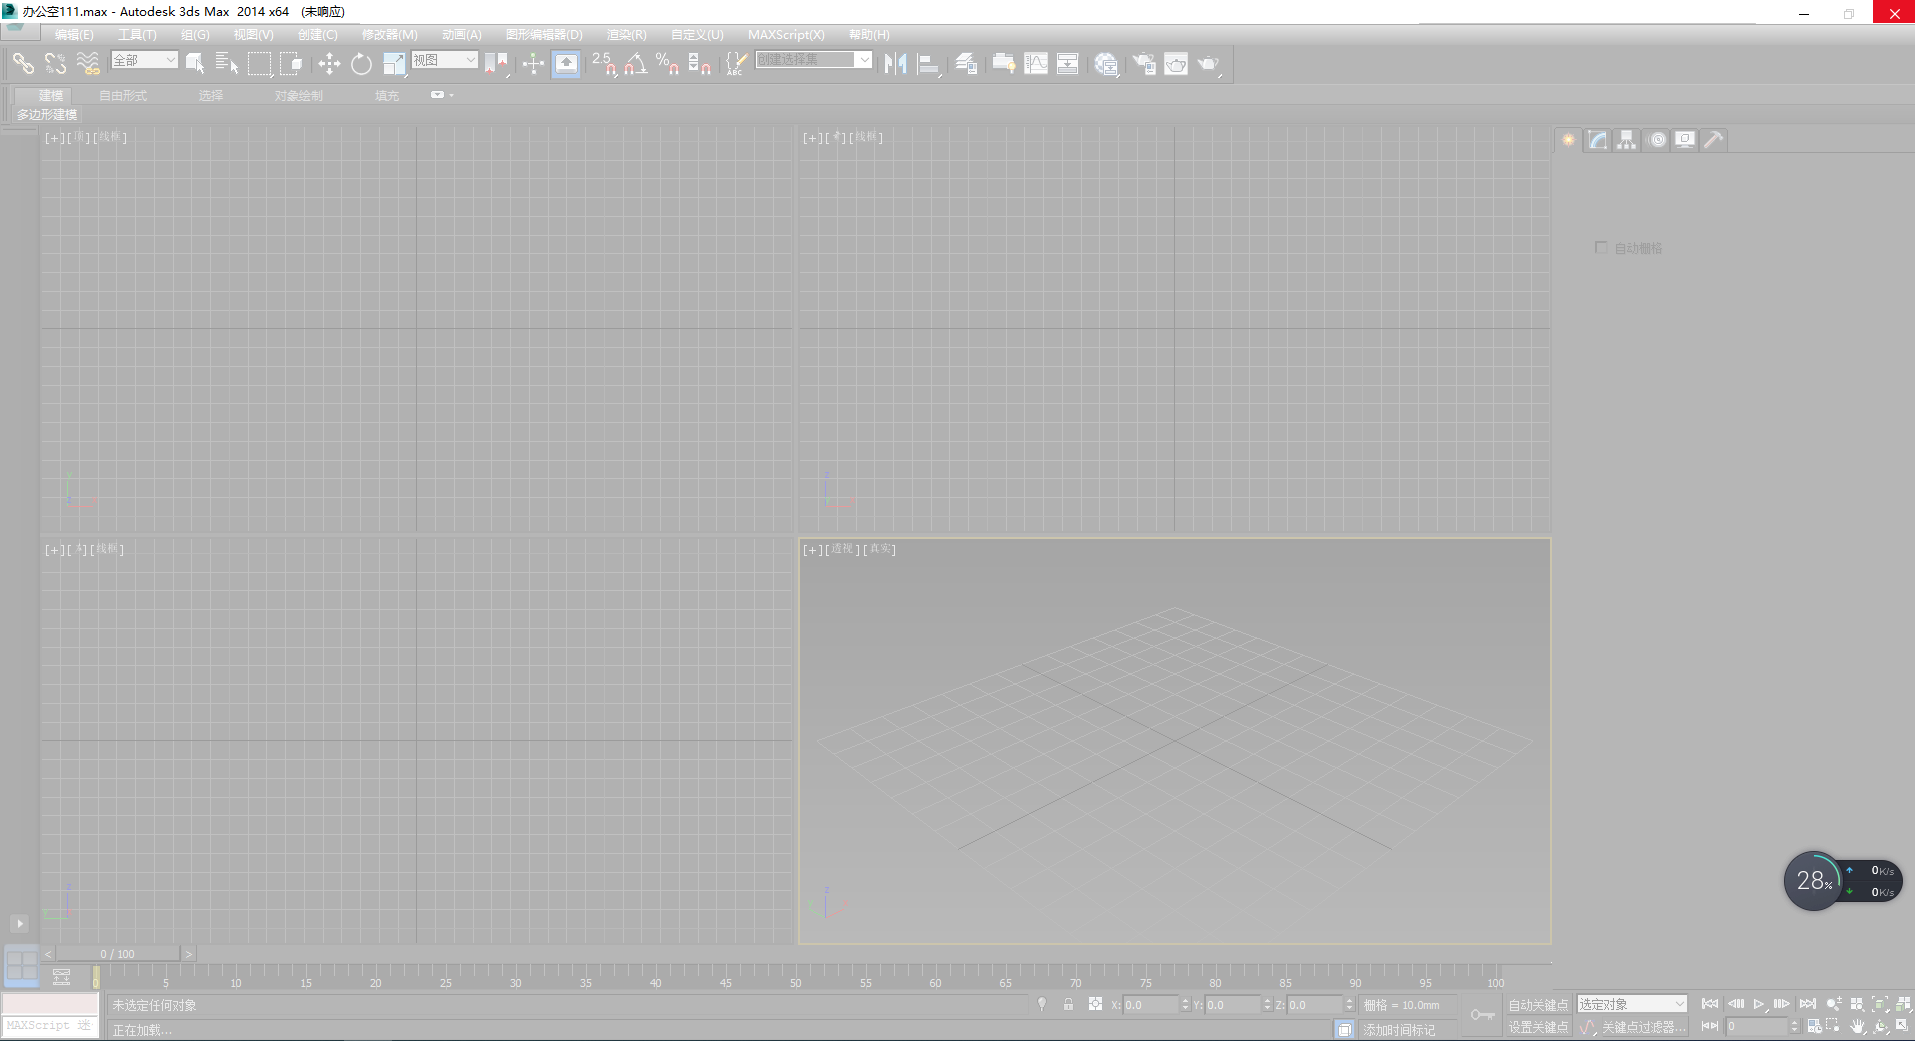1915x1041 pixels.
Task: Open the 视图 reference coordinate dropdown
Action: [x=445, y=60]
